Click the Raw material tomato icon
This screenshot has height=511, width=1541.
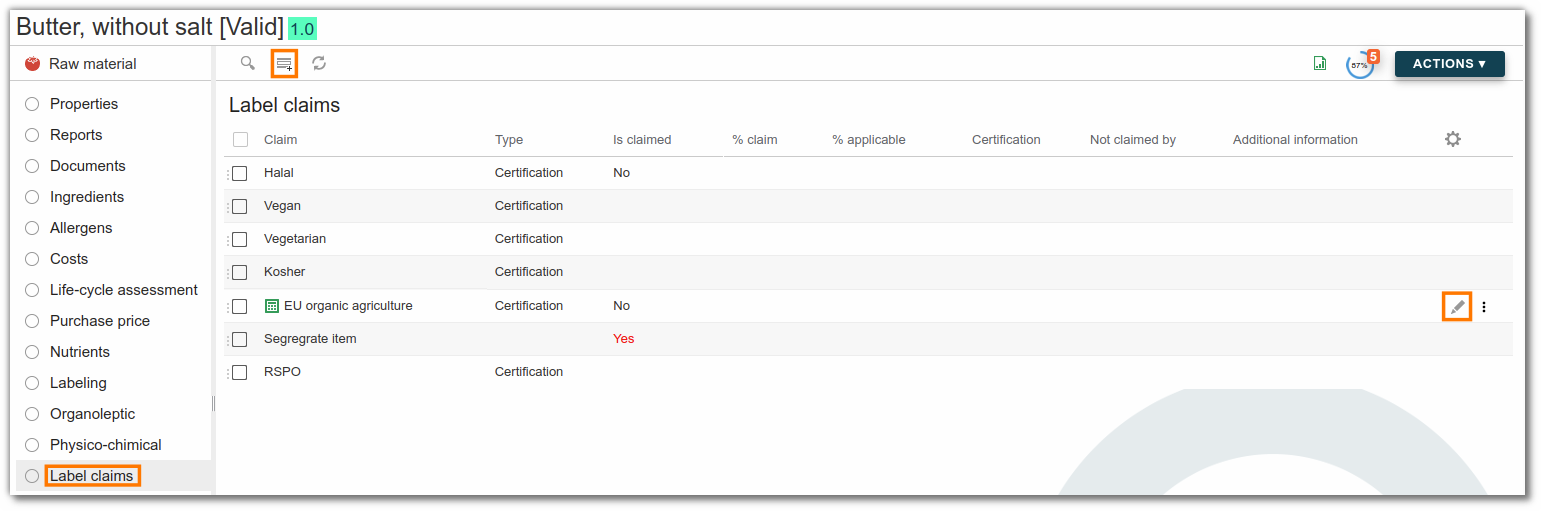(33, 64)
